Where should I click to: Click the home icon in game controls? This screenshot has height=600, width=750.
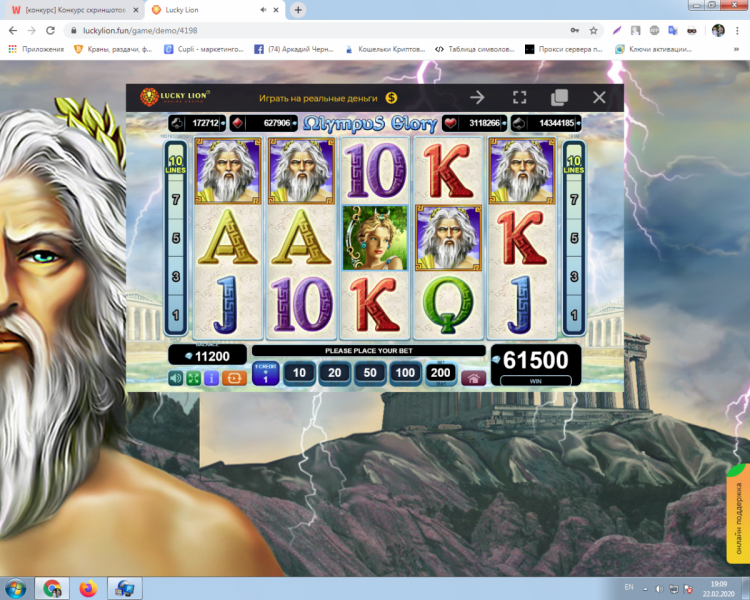[x=473, y=378]
